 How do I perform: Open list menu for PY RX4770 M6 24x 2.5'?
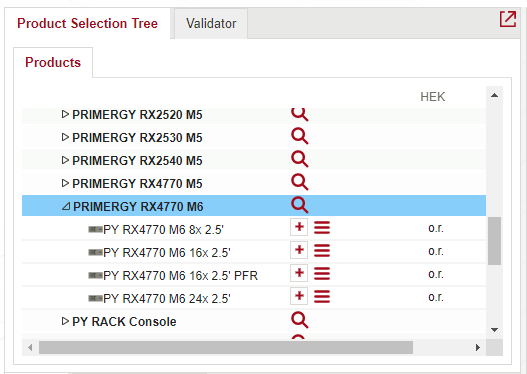(322, 296)
